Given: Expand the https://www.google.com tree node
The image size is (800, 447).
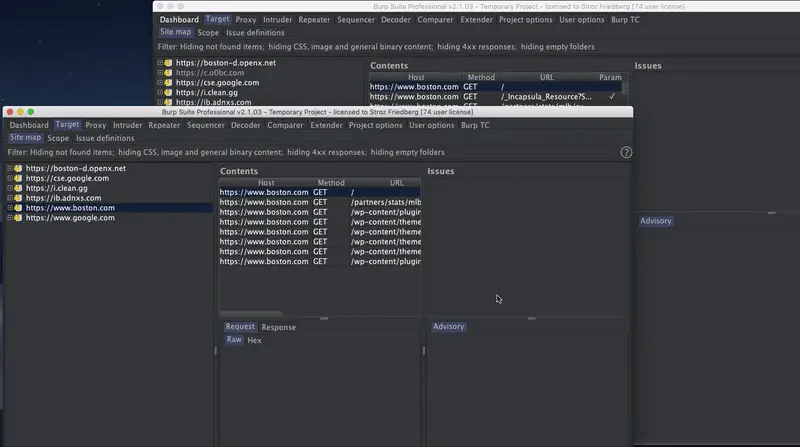Looking at the screenshot, I should click(9, 218).
